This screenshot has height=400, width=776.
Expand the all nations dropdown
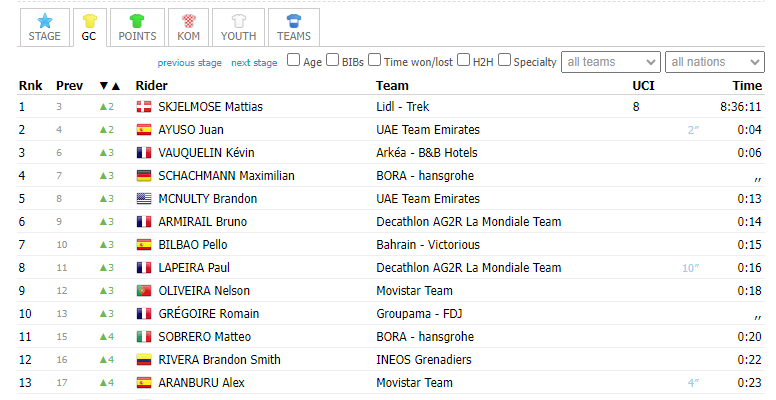(714, 62)
